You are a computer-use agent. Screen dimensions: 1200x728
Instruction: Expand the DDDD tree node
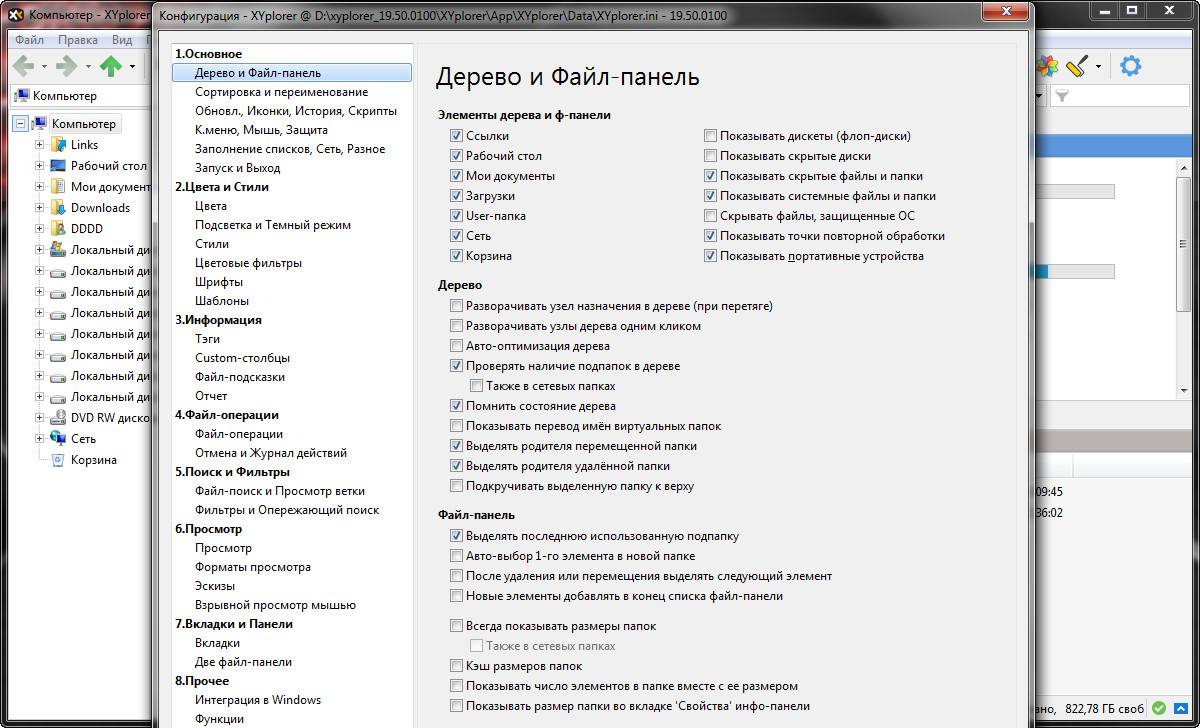pyautogui.click(x=40, y=229)
